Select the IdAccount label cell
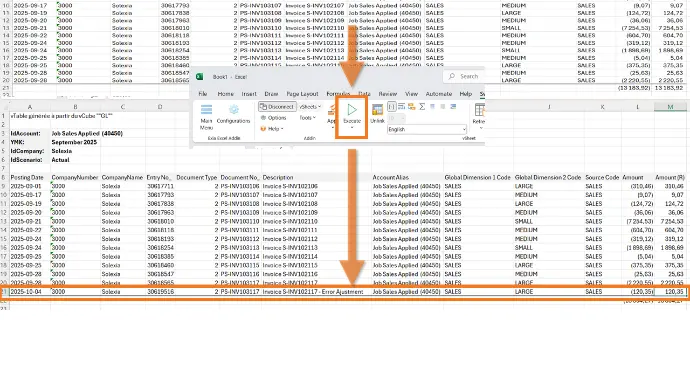Viewport: 690px width, 388px height. [30, 133]
